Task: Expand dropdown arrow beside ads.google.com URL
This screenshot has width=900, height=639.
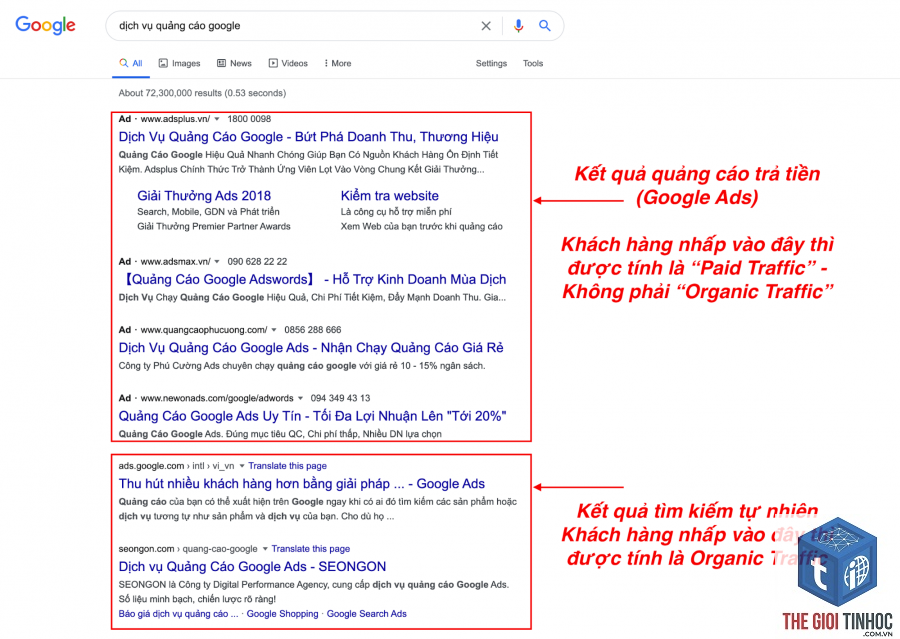Action: click(242, 466)
